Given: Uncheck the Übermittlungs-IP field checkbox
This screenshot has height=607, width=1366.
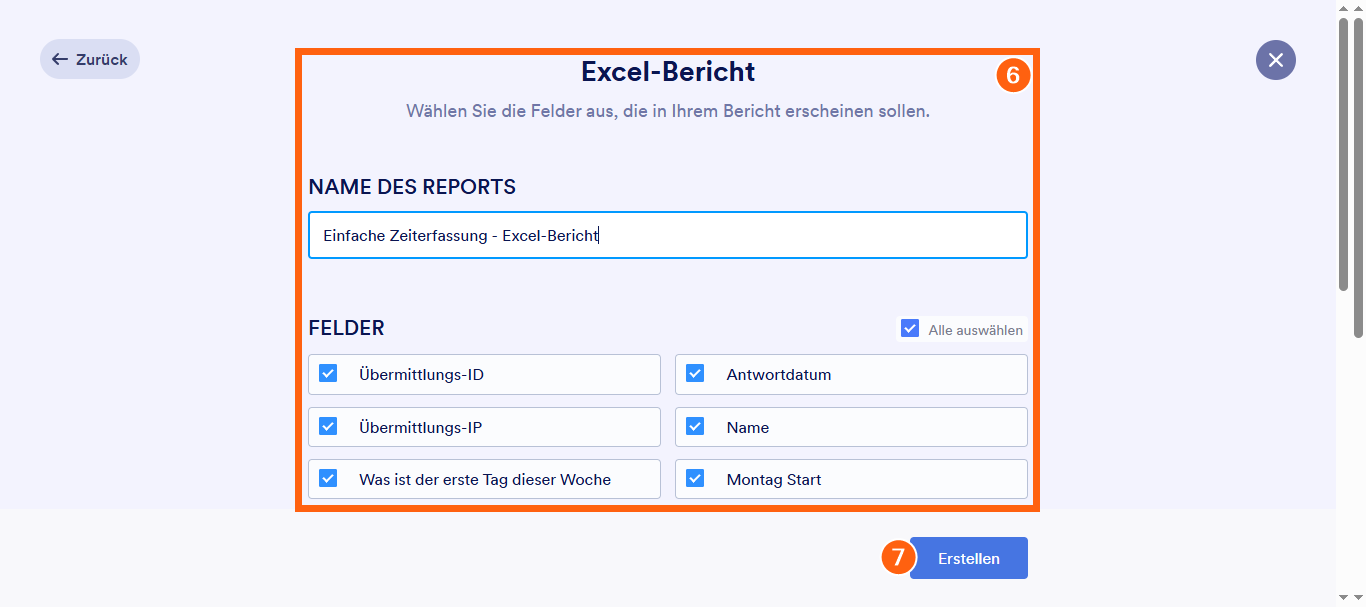Looking at the screenshot, I should 328,426.
